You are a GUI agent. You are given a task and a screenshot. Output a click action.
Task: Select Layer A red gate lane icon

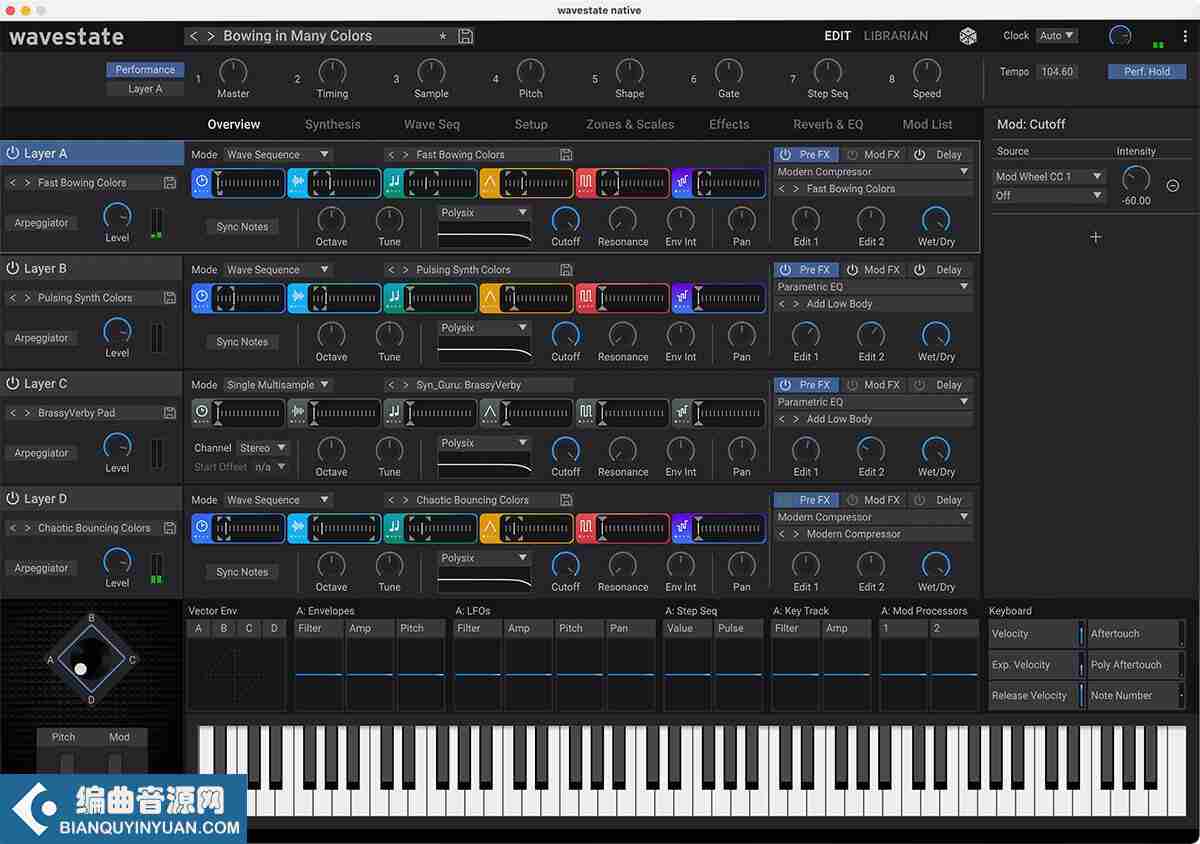coord(586,183)
